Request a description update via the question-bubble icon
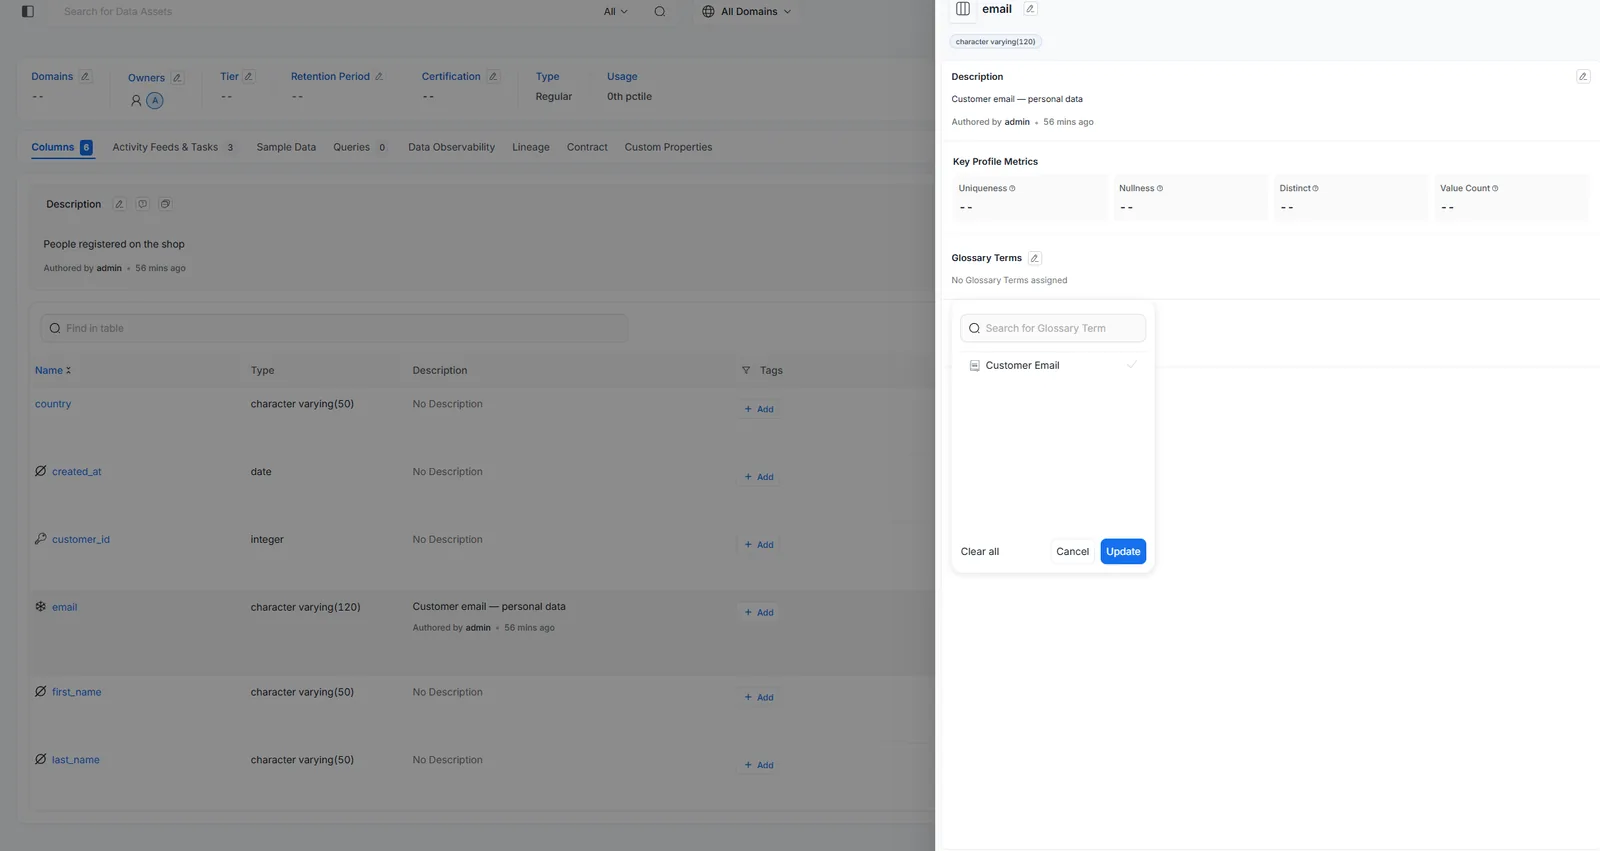 tap(142, 204)
